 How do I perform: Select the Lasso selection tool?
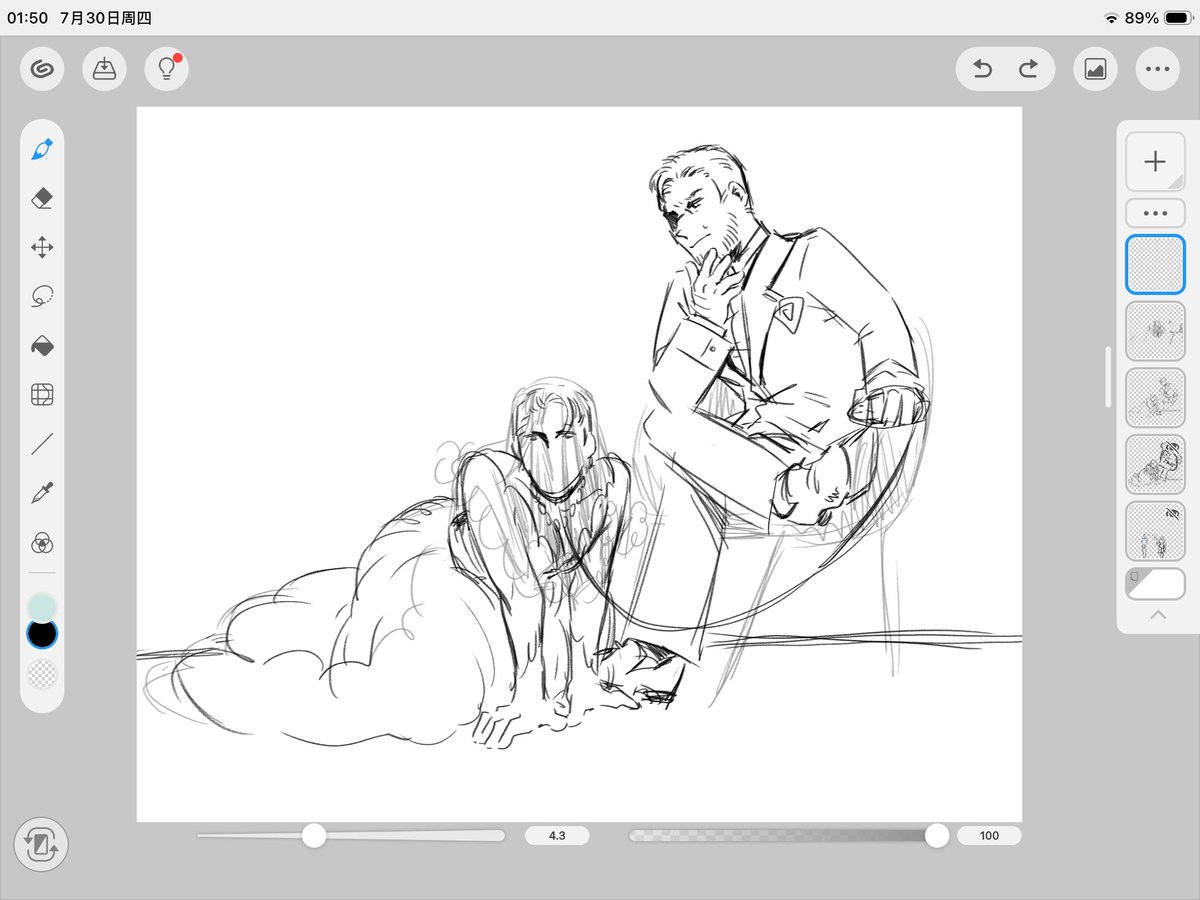(42, 296)
